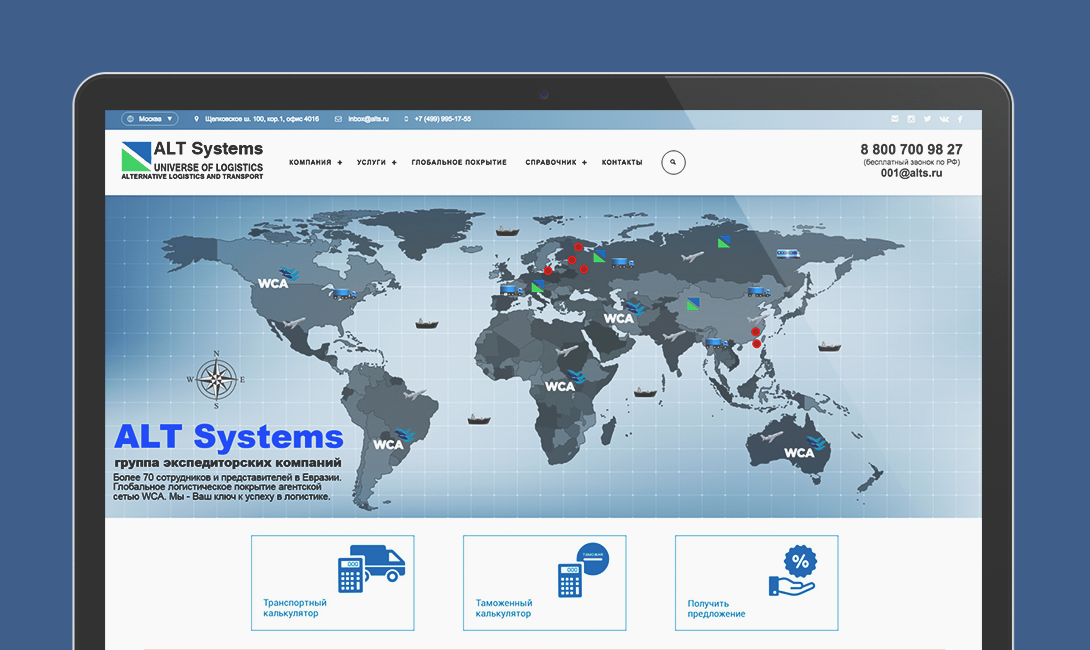The width and height of the screenshot is (1090, 650).
Task: Click the ship icon in the Indian Ocean
Action: click(x=644, y=393)
